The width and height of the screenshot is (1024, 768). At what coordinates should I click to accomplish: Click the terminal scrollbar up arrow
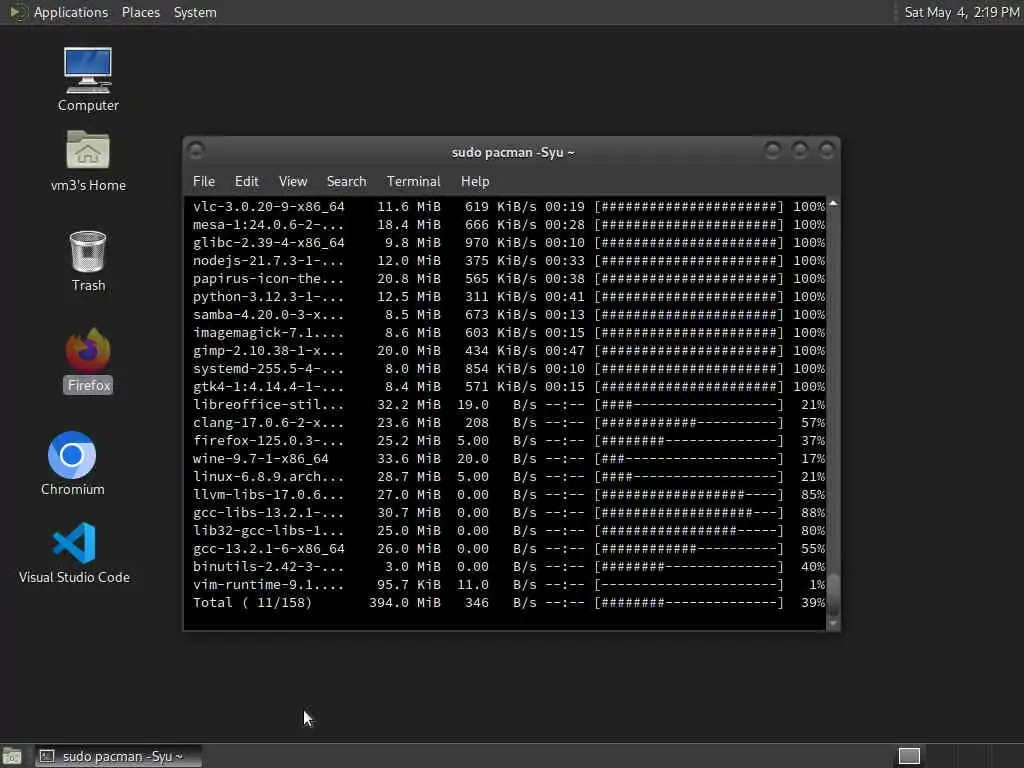tap(833, 204)
